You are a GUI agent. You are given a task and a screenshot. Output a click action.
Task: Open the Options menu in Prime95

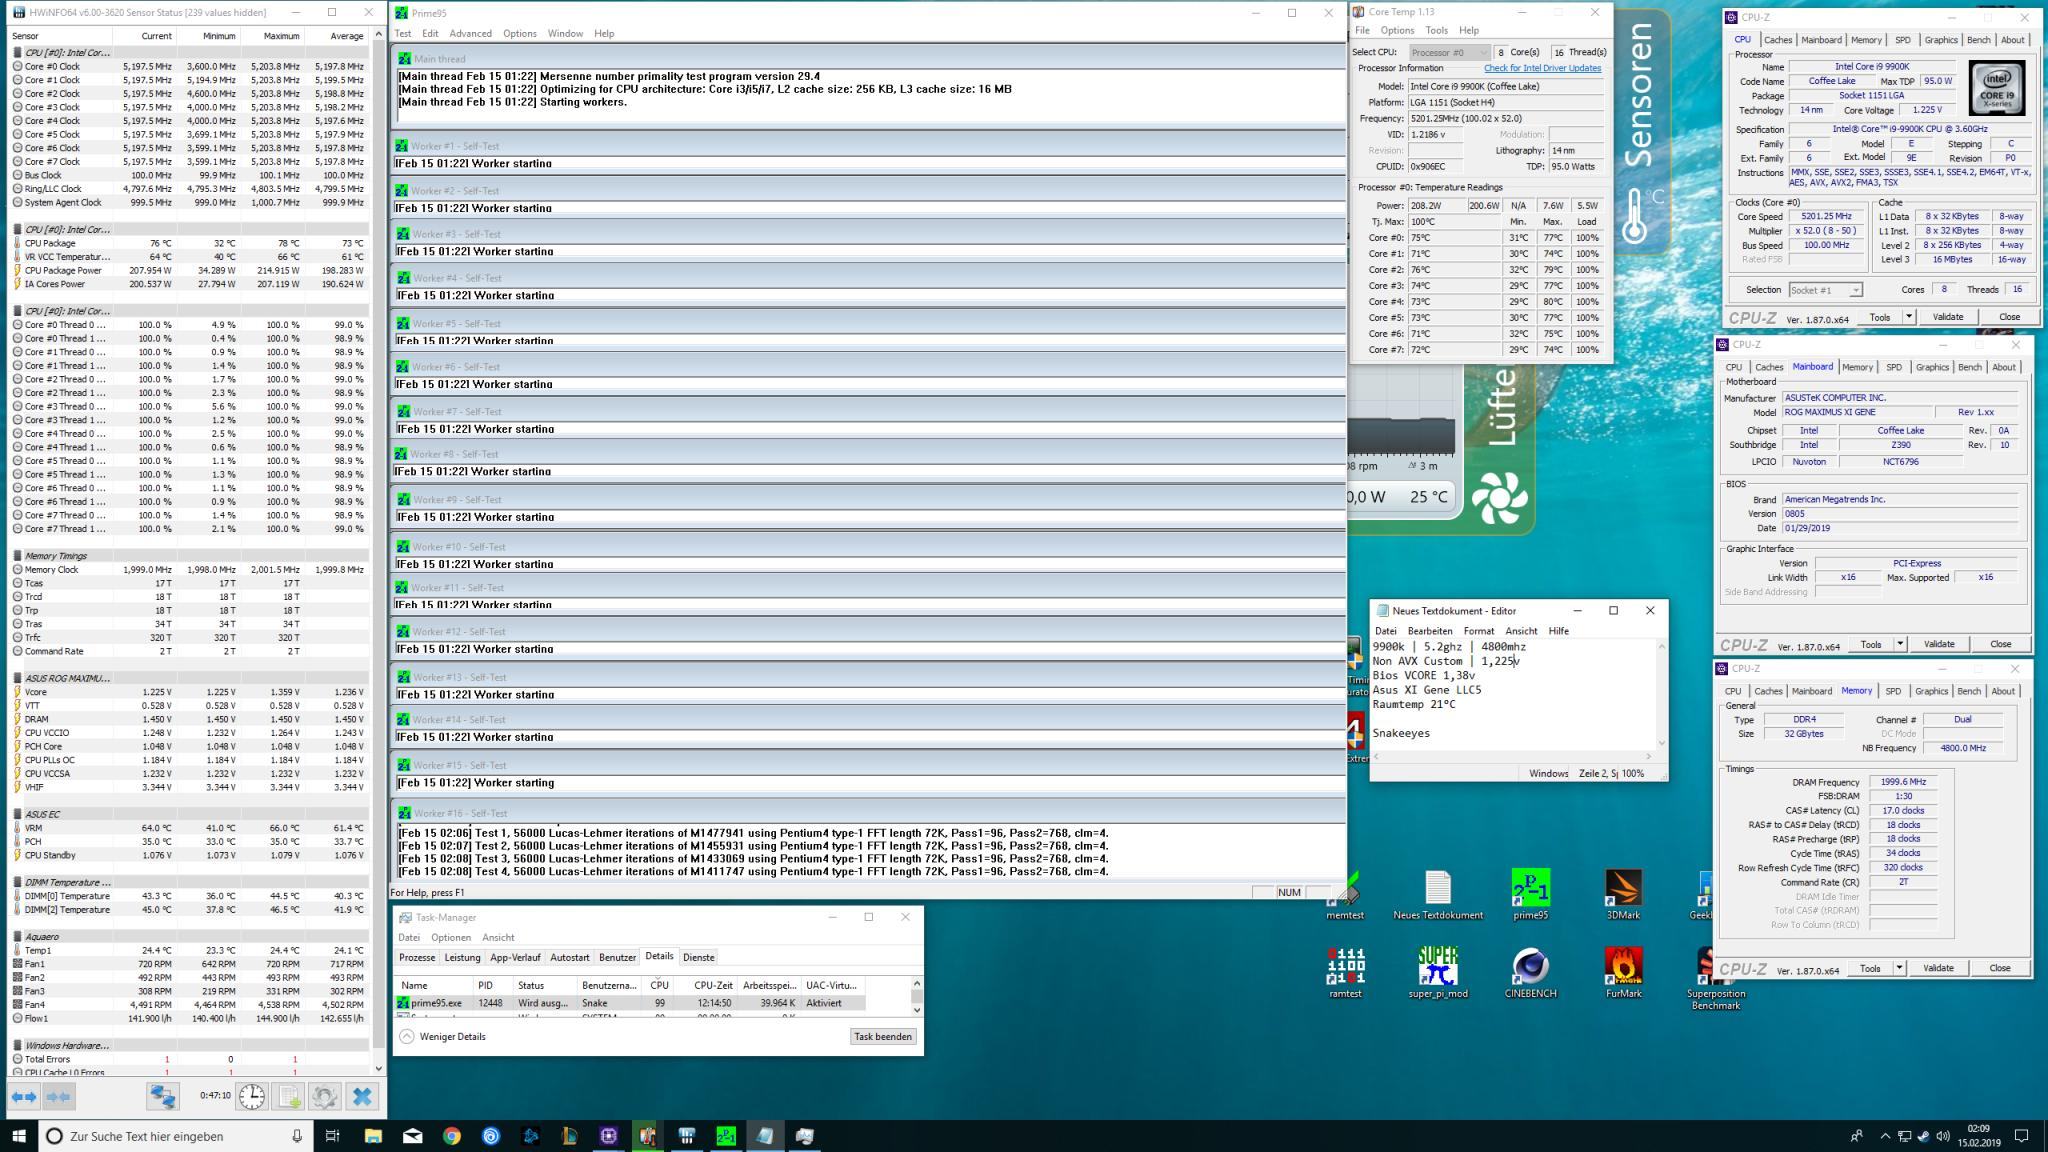(519, 33)
